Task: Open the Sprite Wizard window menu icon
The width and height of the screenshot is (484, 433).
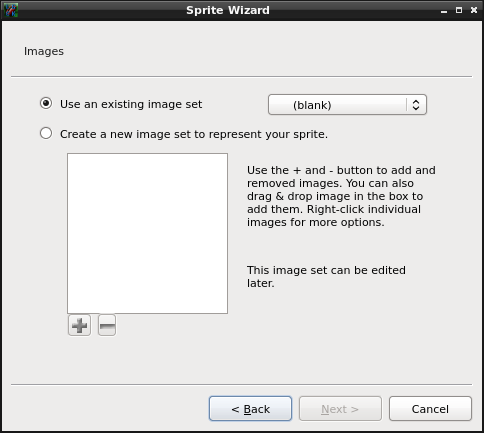Action: (10, 10)
